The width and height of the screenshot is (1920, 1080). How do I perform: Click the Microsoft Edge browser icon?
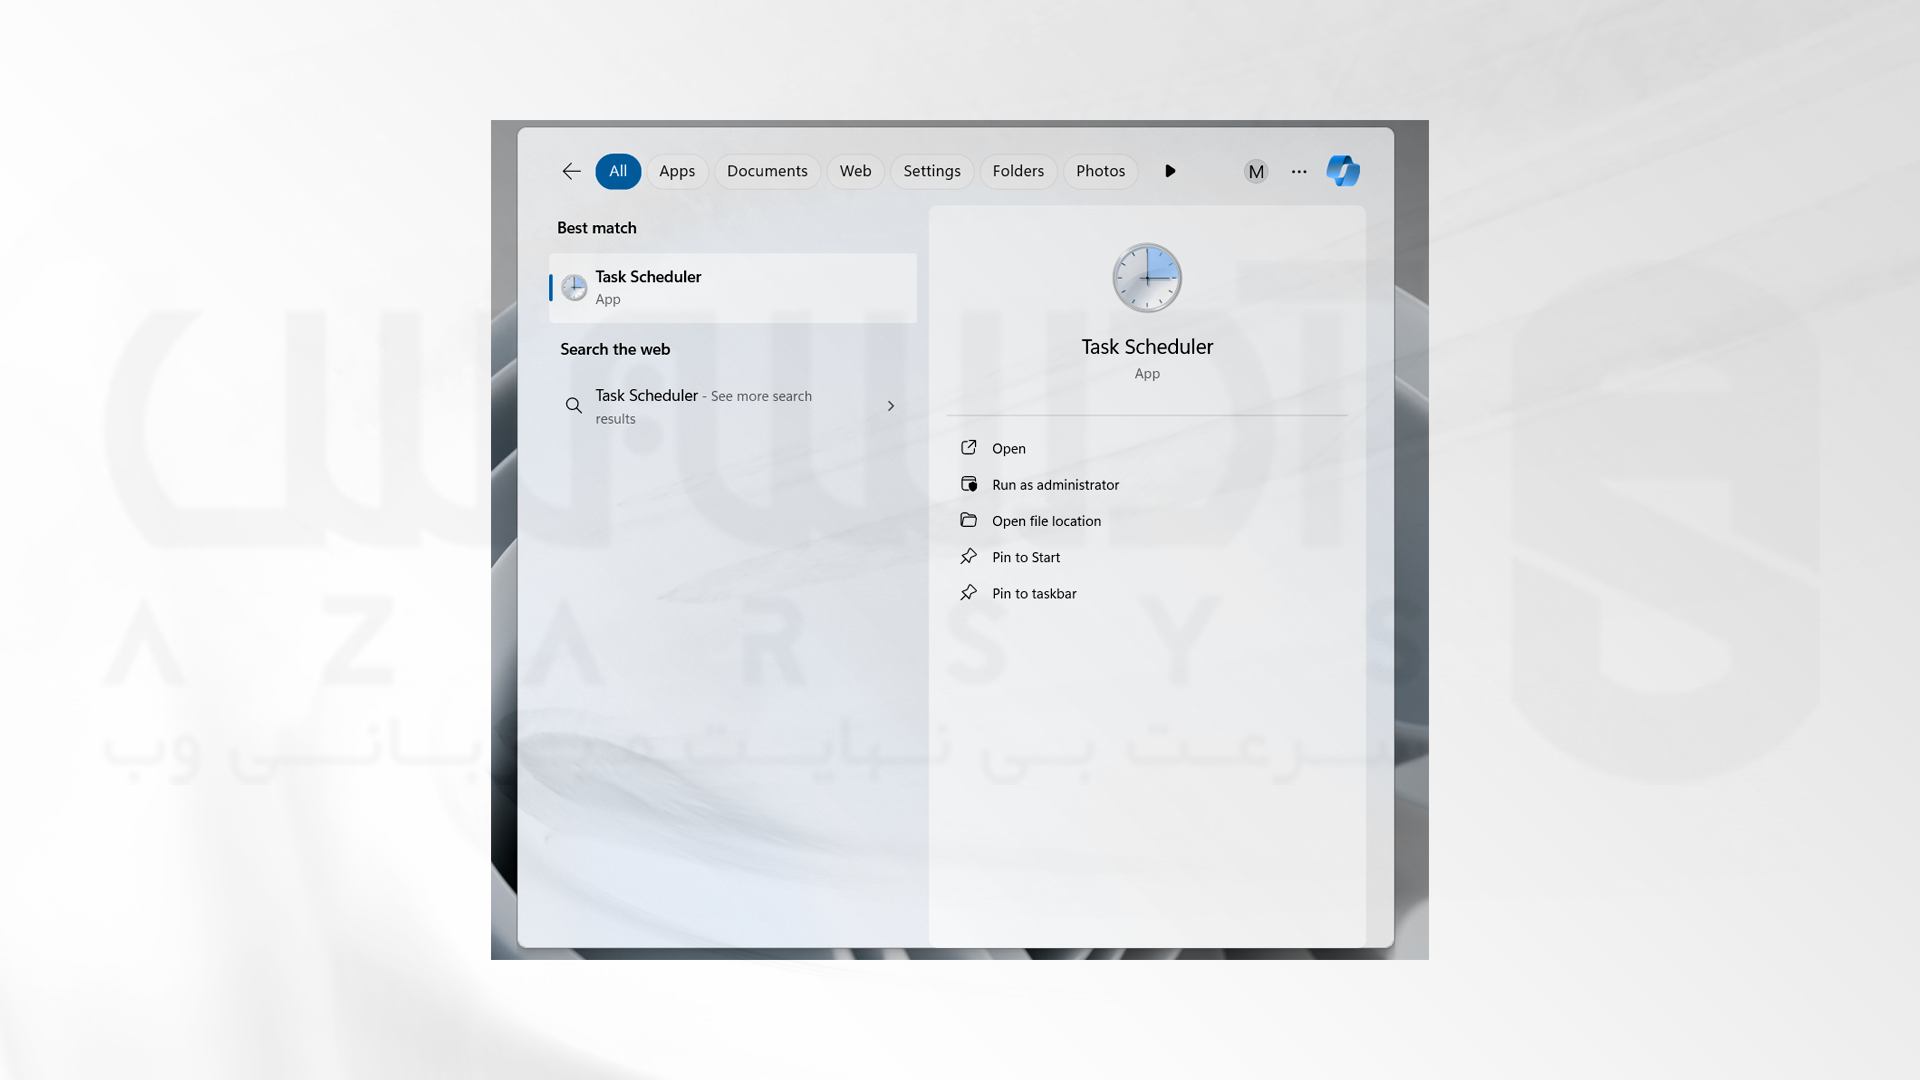(1344, 170)
